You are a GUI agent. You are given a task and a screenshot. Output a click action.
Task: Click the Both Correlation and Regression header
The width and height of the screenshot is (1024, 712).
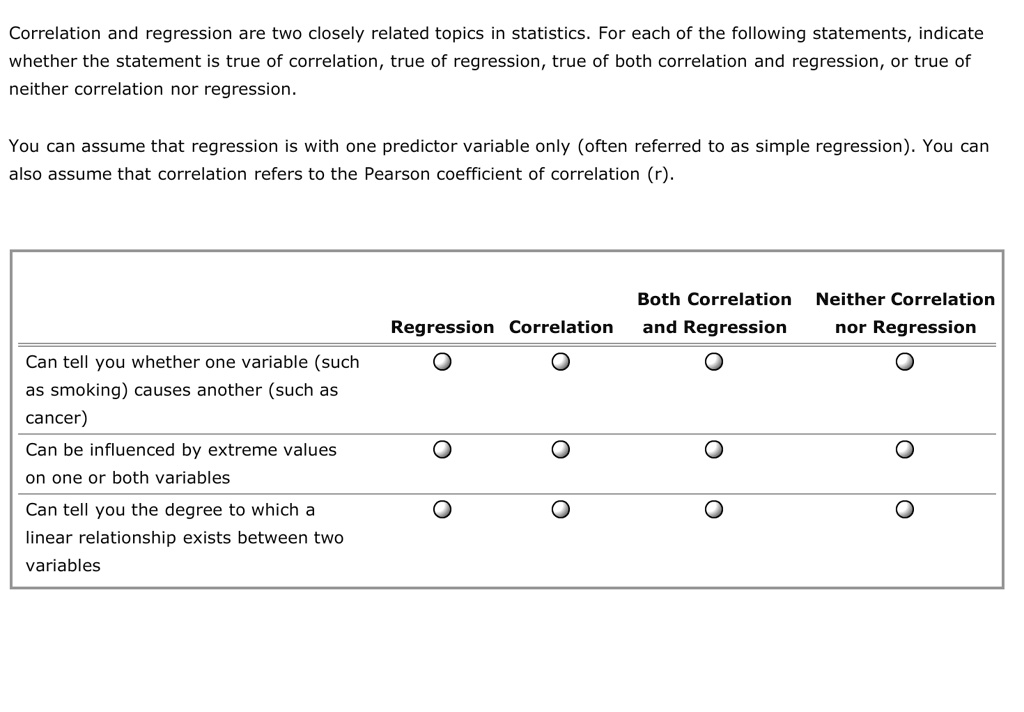click(714, 313)
